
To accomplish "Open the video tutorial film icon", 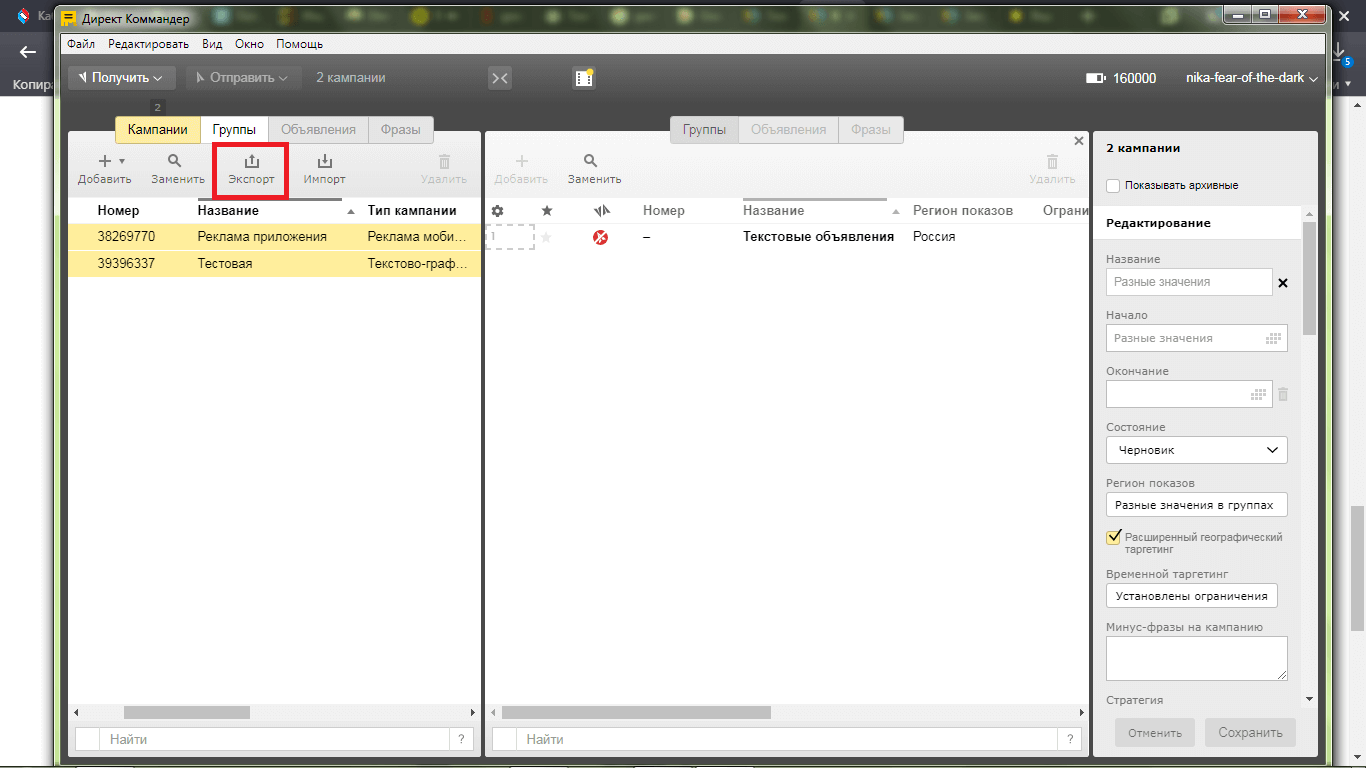I will 584,78.
